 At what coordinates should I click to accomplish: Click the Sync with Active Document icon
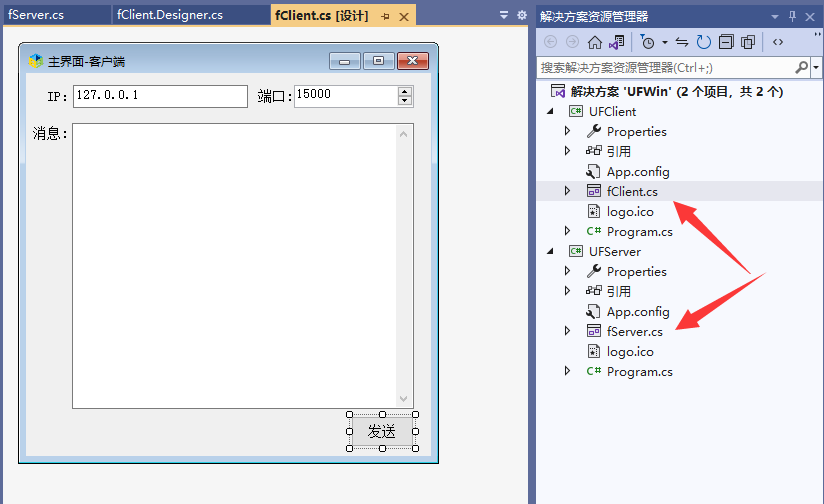(682, 42)
